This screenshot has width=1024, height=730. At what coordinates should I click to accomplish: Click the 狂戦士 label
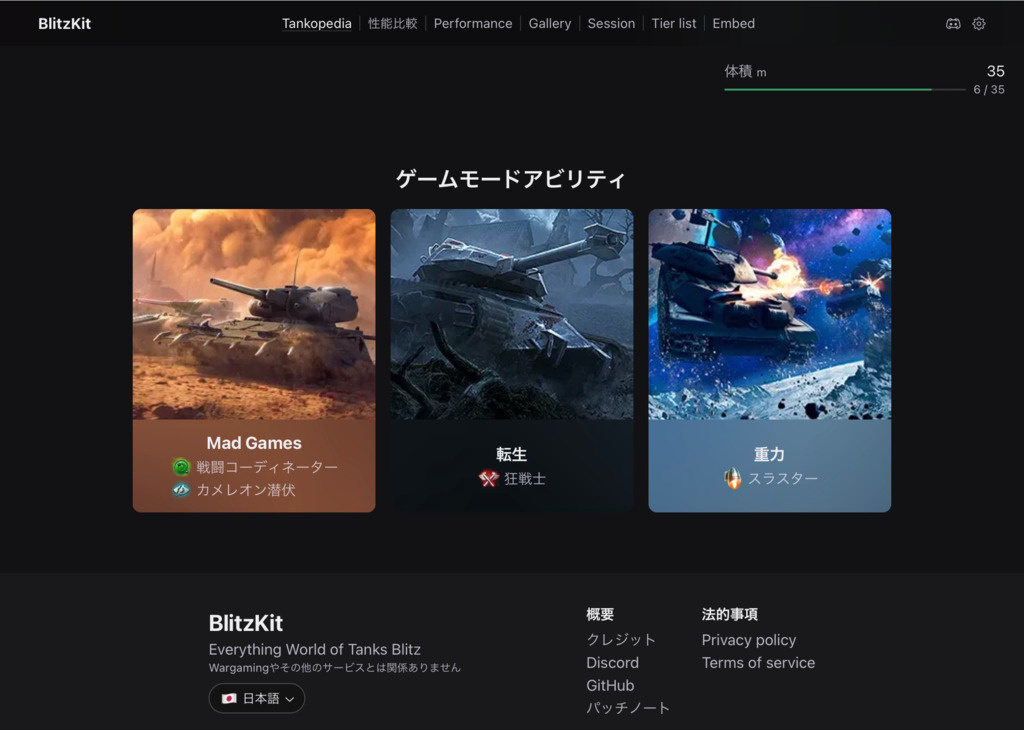(525, 479)
